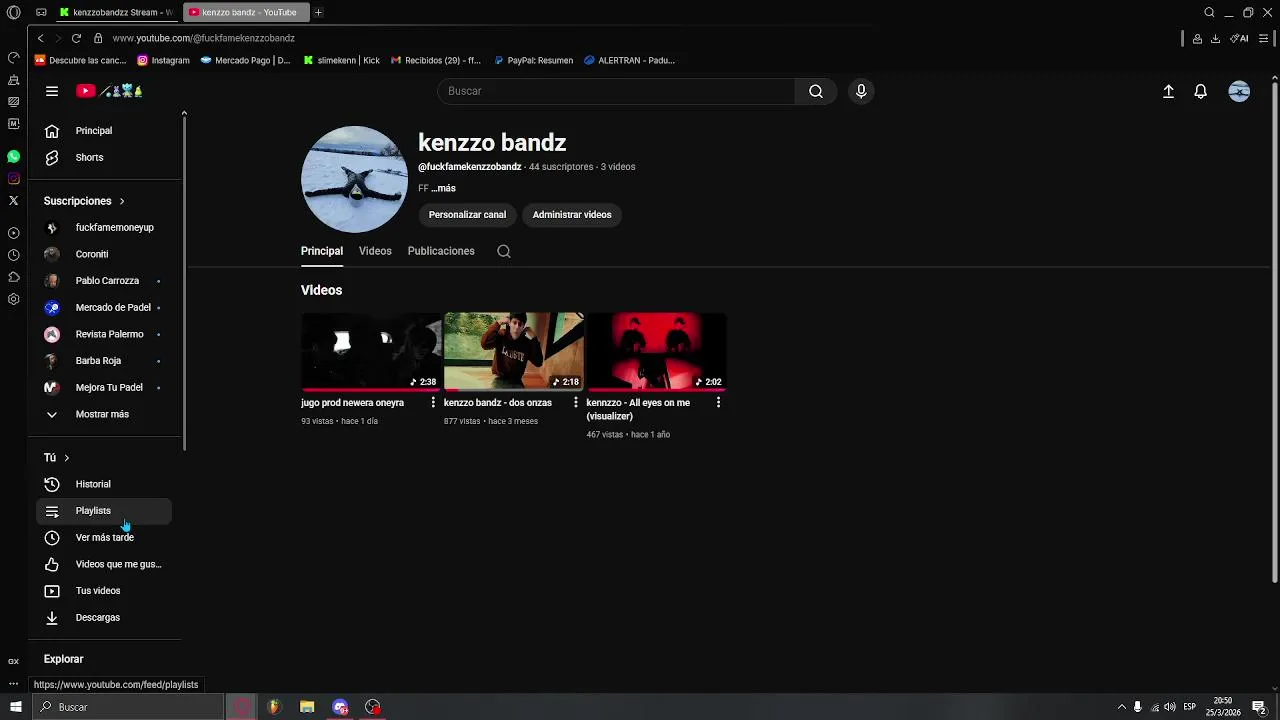Open Instagram in Opera sidebar
Image resolution: width=1280 pixels, height=720 pixels.
13,178
